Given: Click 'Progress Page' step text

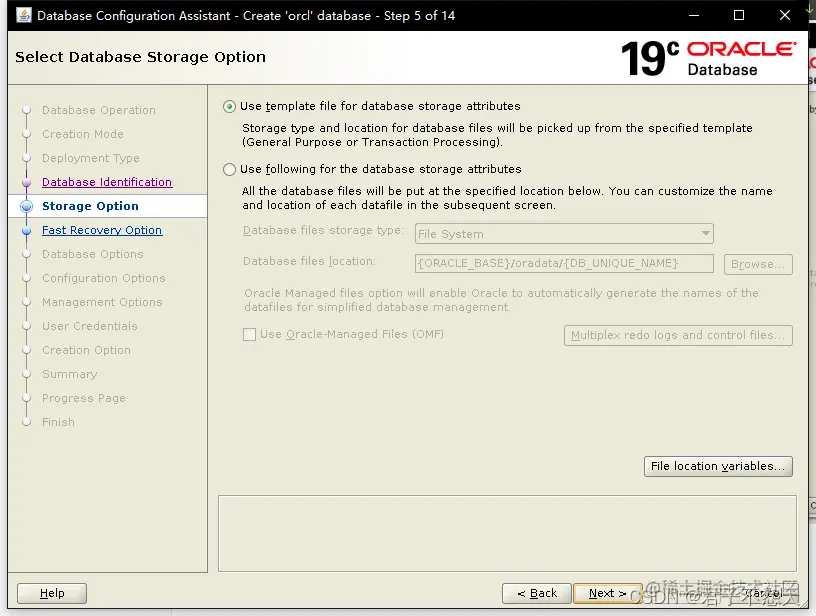Looking at the screenshot, I should click(84, 398).
